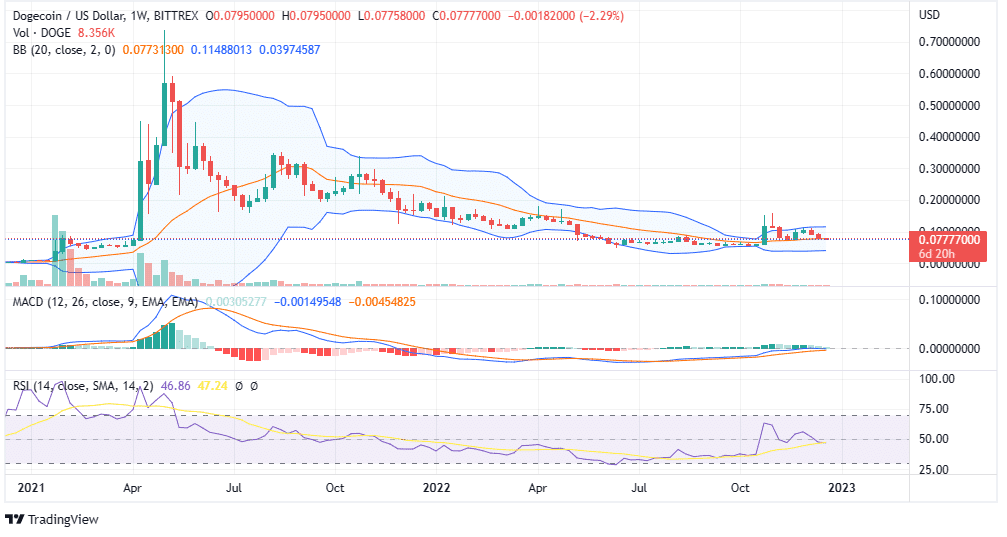Viewport: 1007px width, 537px height.
Task: Click the Vol · DOGE indicator label
Action: pos(42,33)
